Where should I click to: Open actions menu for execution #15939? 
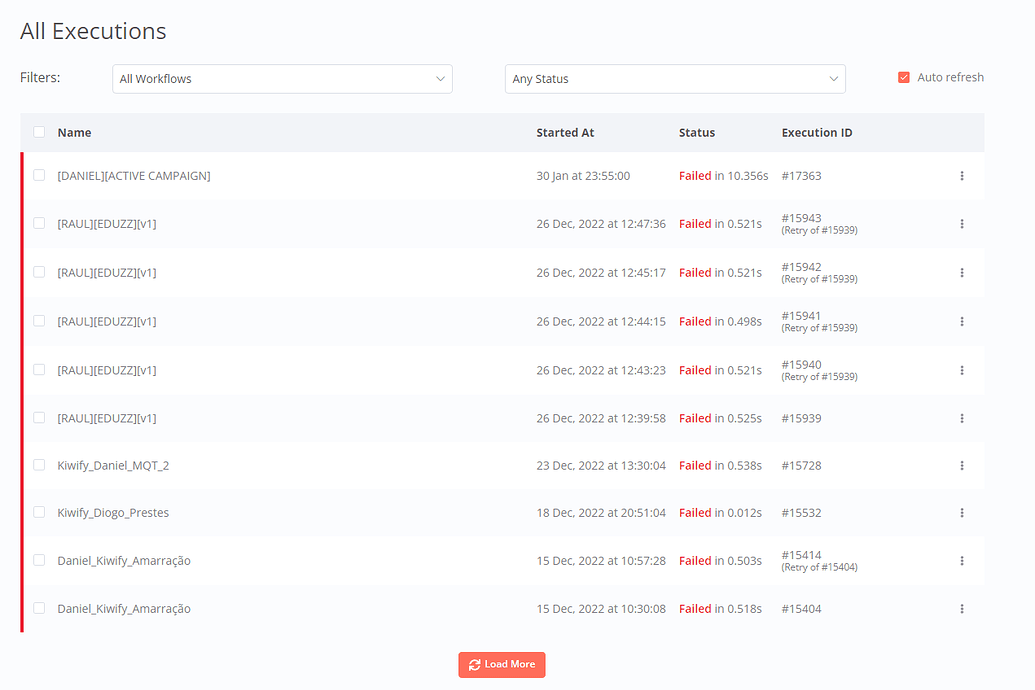961,418
